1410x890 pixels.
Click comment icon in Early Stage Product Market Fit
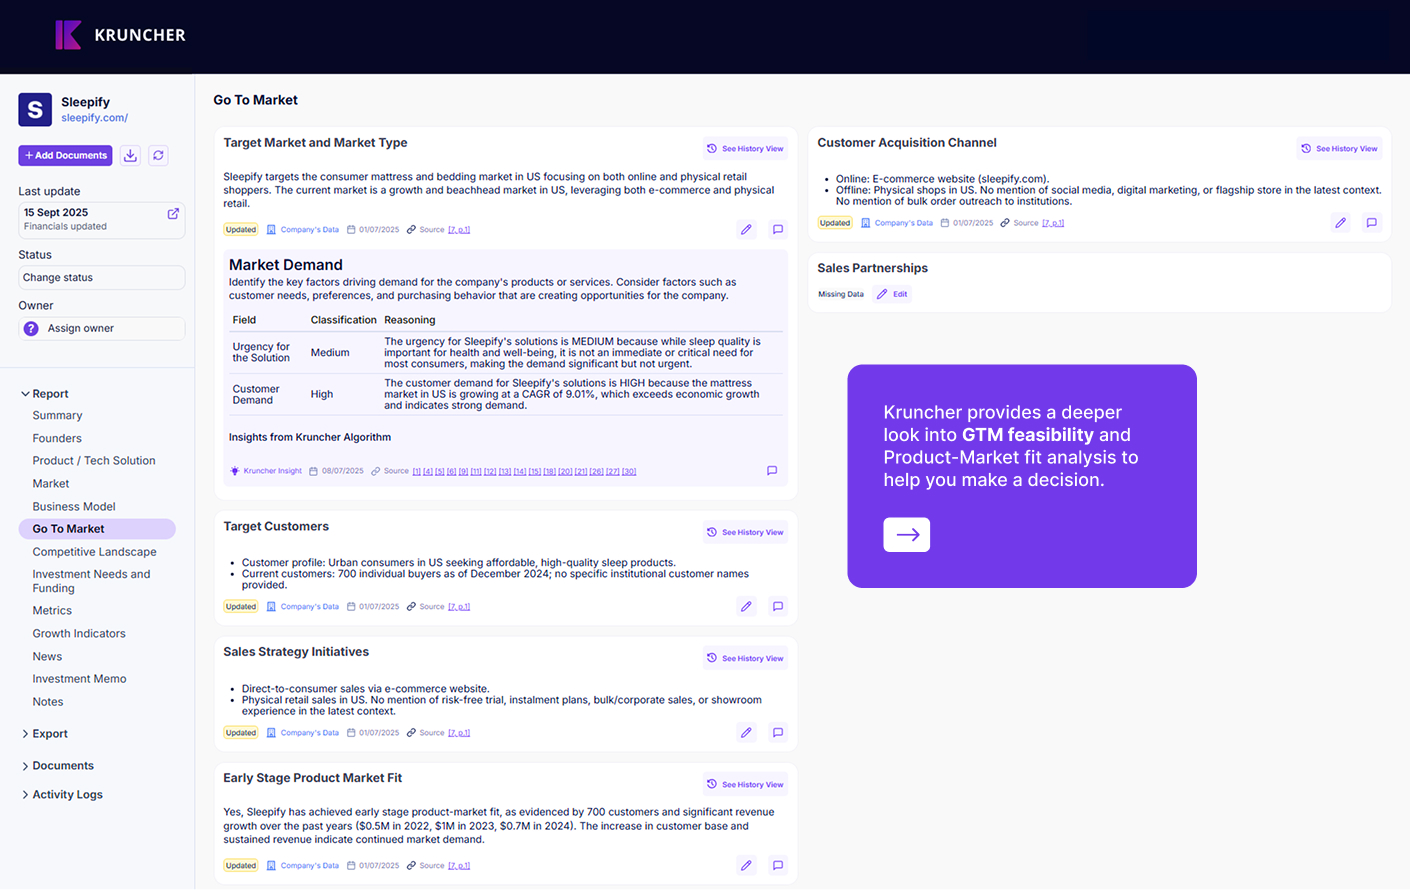click(x=777, y=866)
